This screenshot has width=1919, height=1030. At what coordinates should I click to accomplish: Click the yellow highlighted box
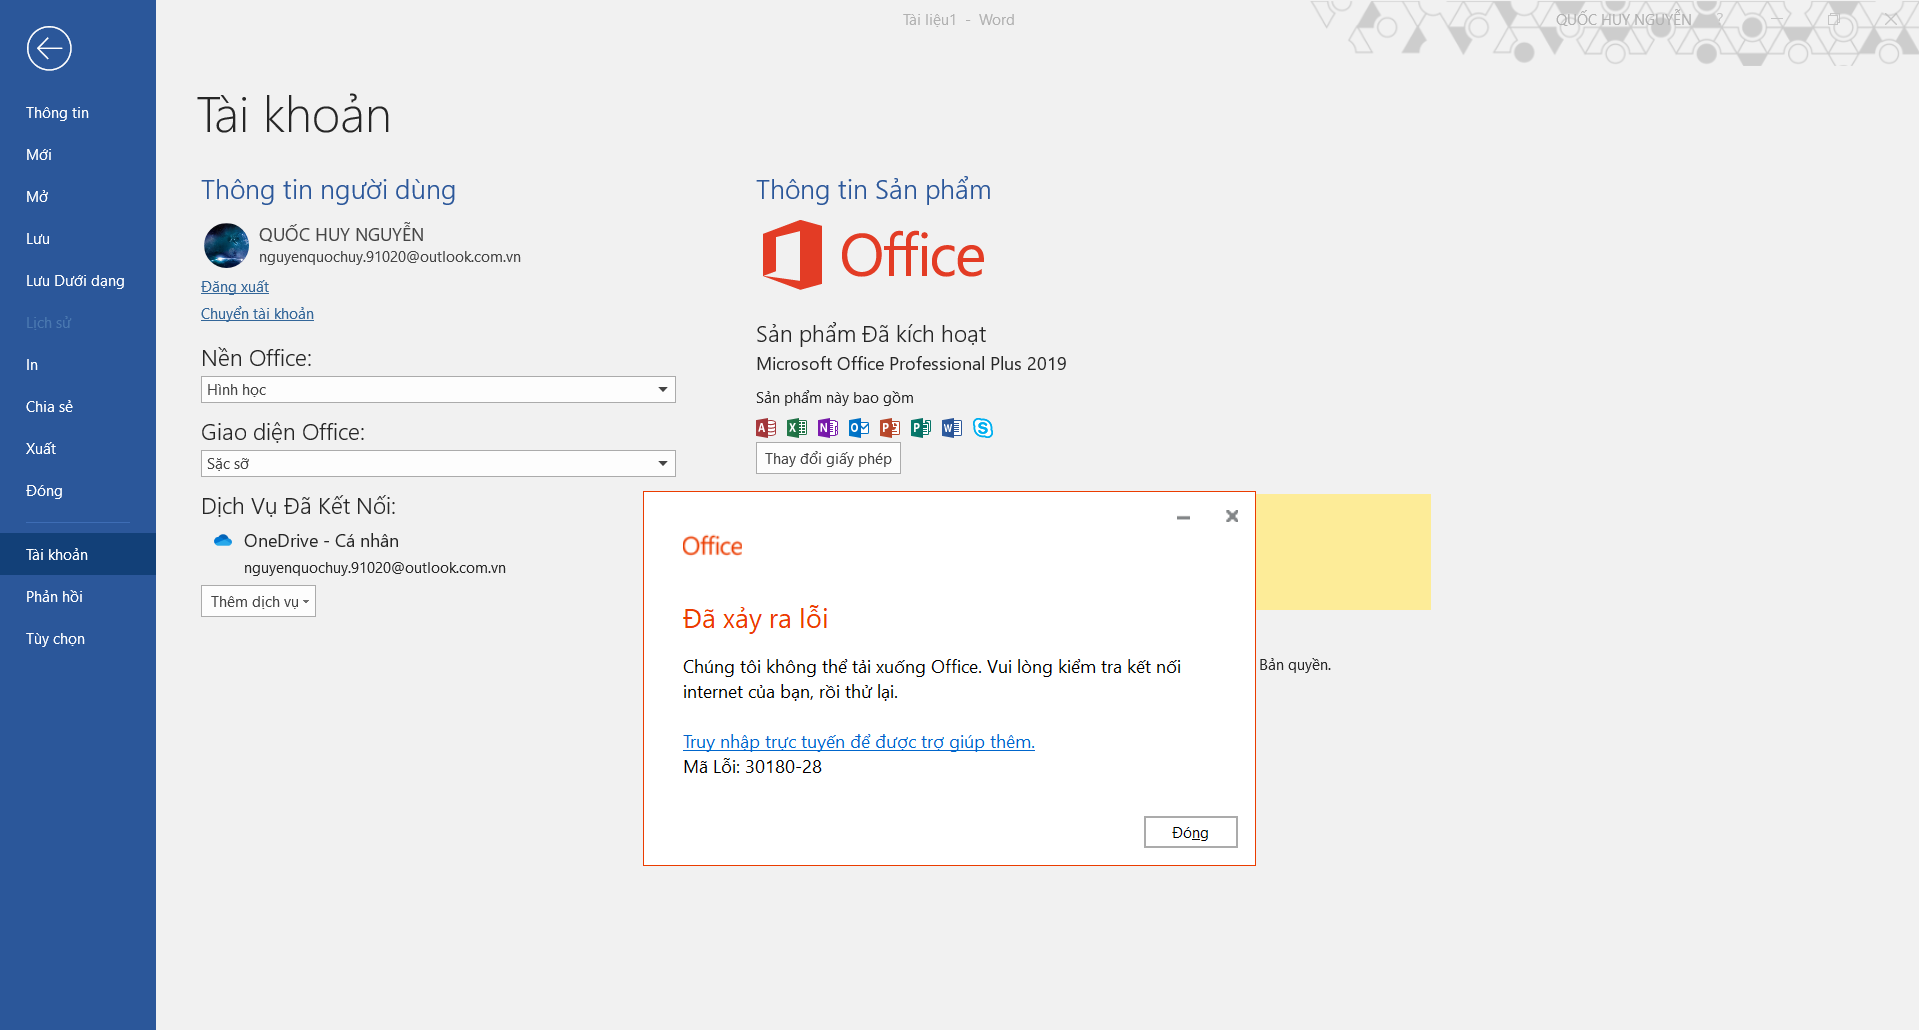click(1343, 551)
